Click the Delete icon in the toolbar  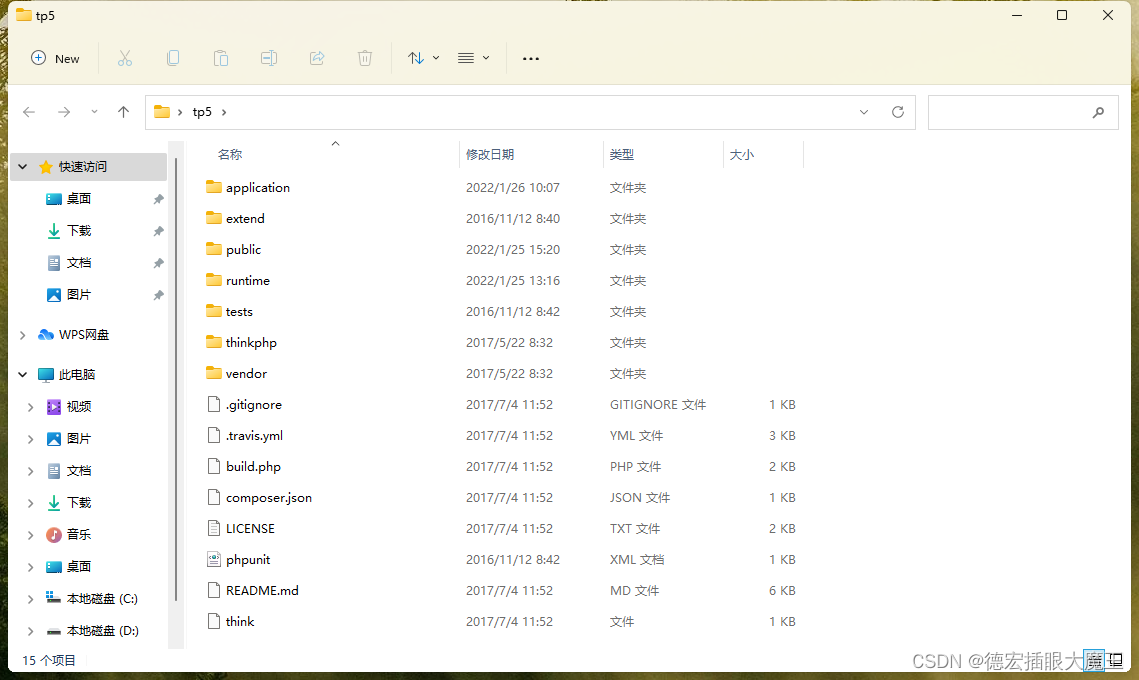pyautogui.click(x=364, y=58)
